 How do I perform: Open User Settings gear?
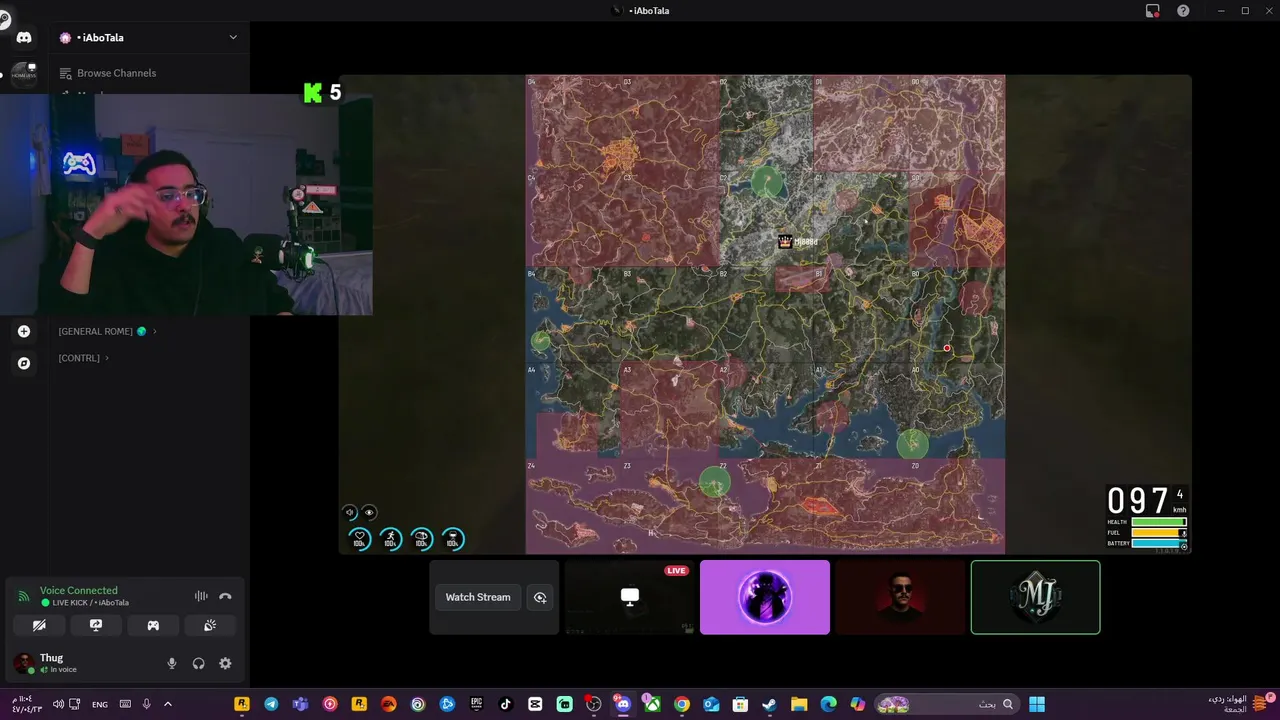[225, 663]
